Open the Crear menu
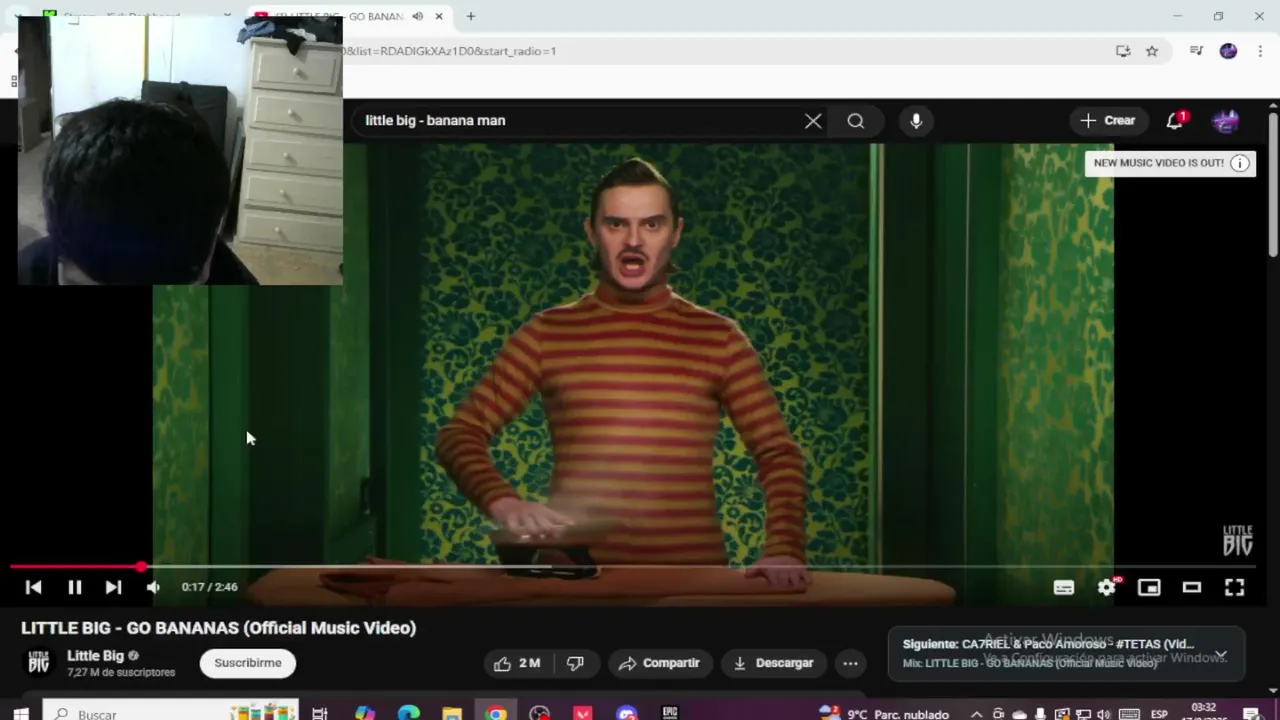 [x=1107, y=121]
